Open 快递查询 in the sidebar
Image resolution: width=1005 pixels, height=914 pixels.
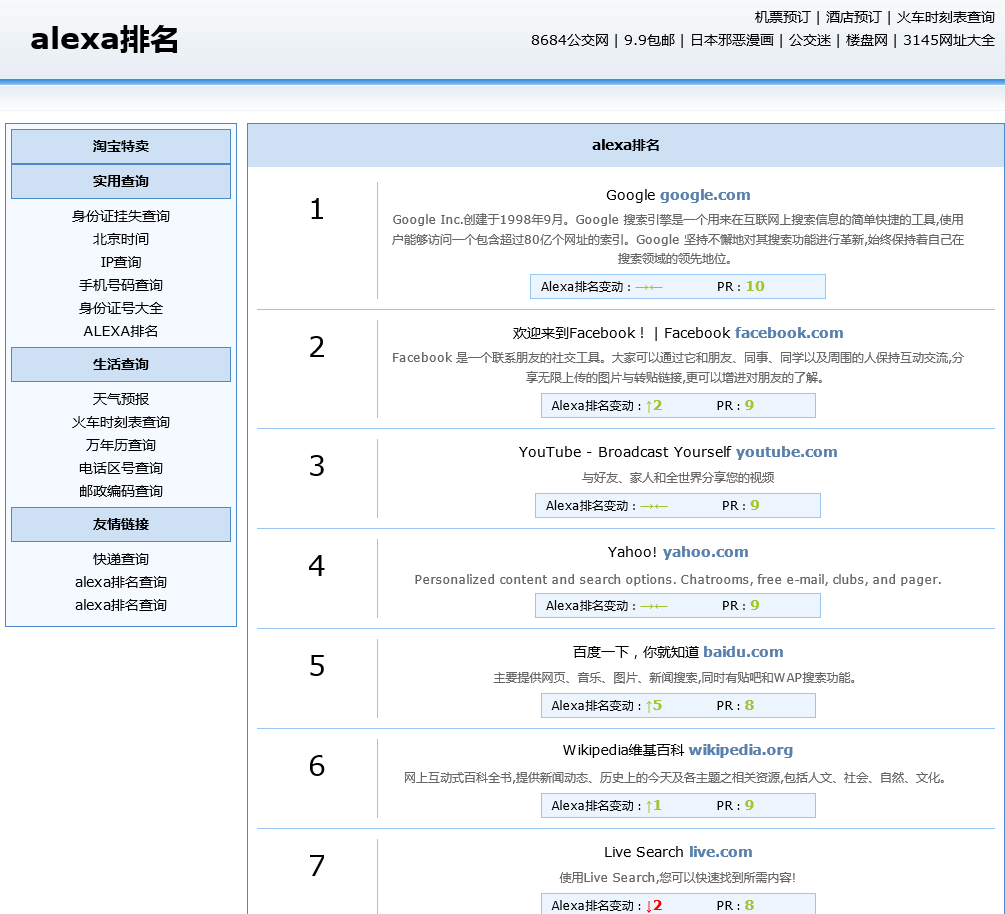pyautogui.click(x=120, y=560)
